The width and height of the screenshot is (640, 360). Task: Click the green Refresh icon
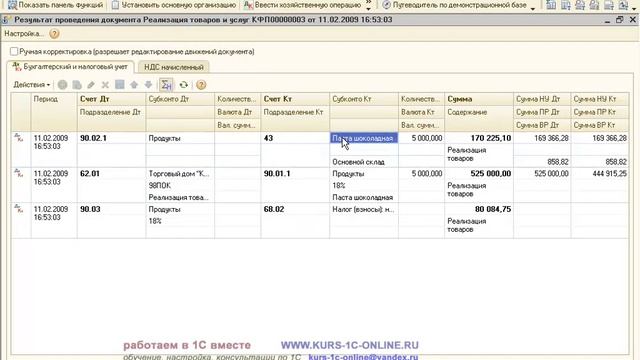184,85
